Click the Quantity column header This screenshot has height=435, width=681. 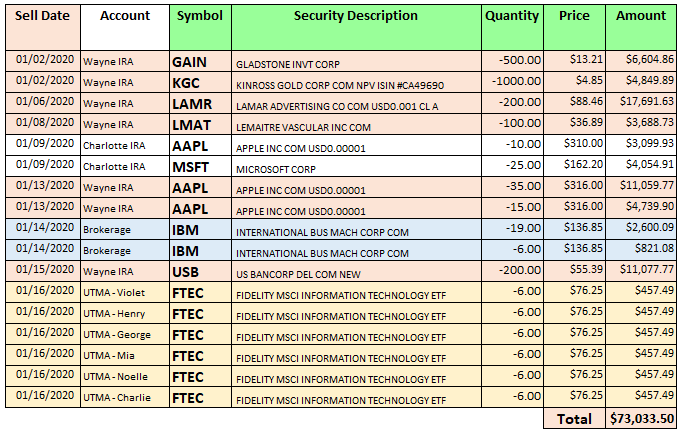click(x=512, y=16)
